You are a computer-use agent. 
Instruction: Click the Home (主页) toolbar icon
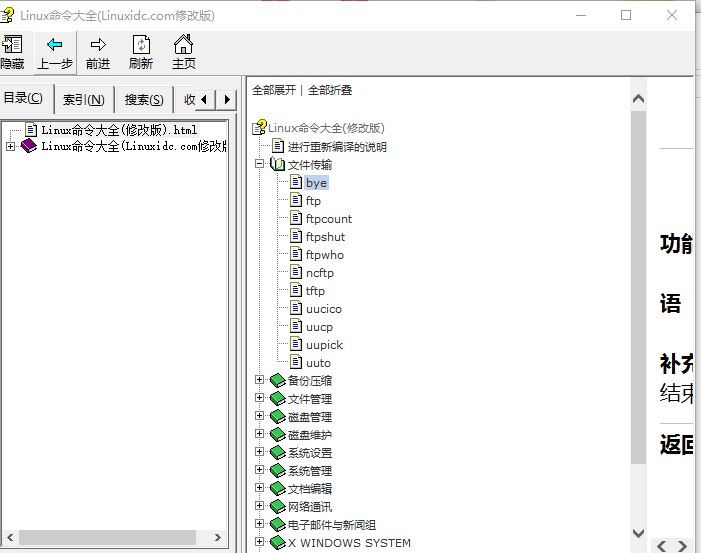183,45
